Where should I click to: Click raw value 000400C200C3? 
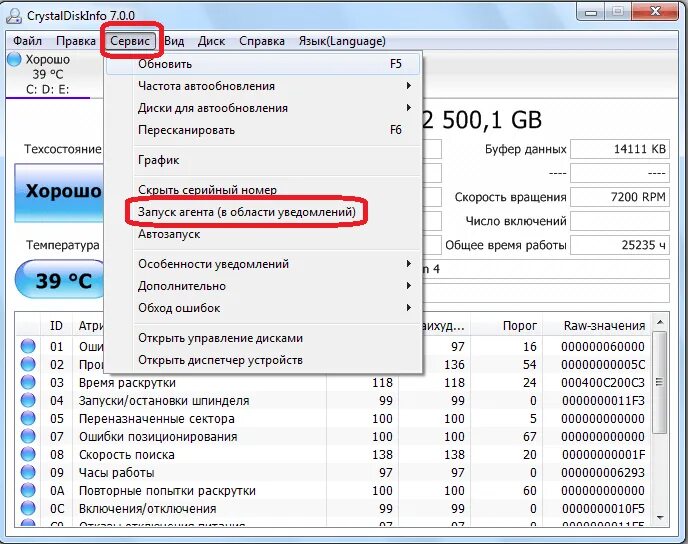click(603, 383)
